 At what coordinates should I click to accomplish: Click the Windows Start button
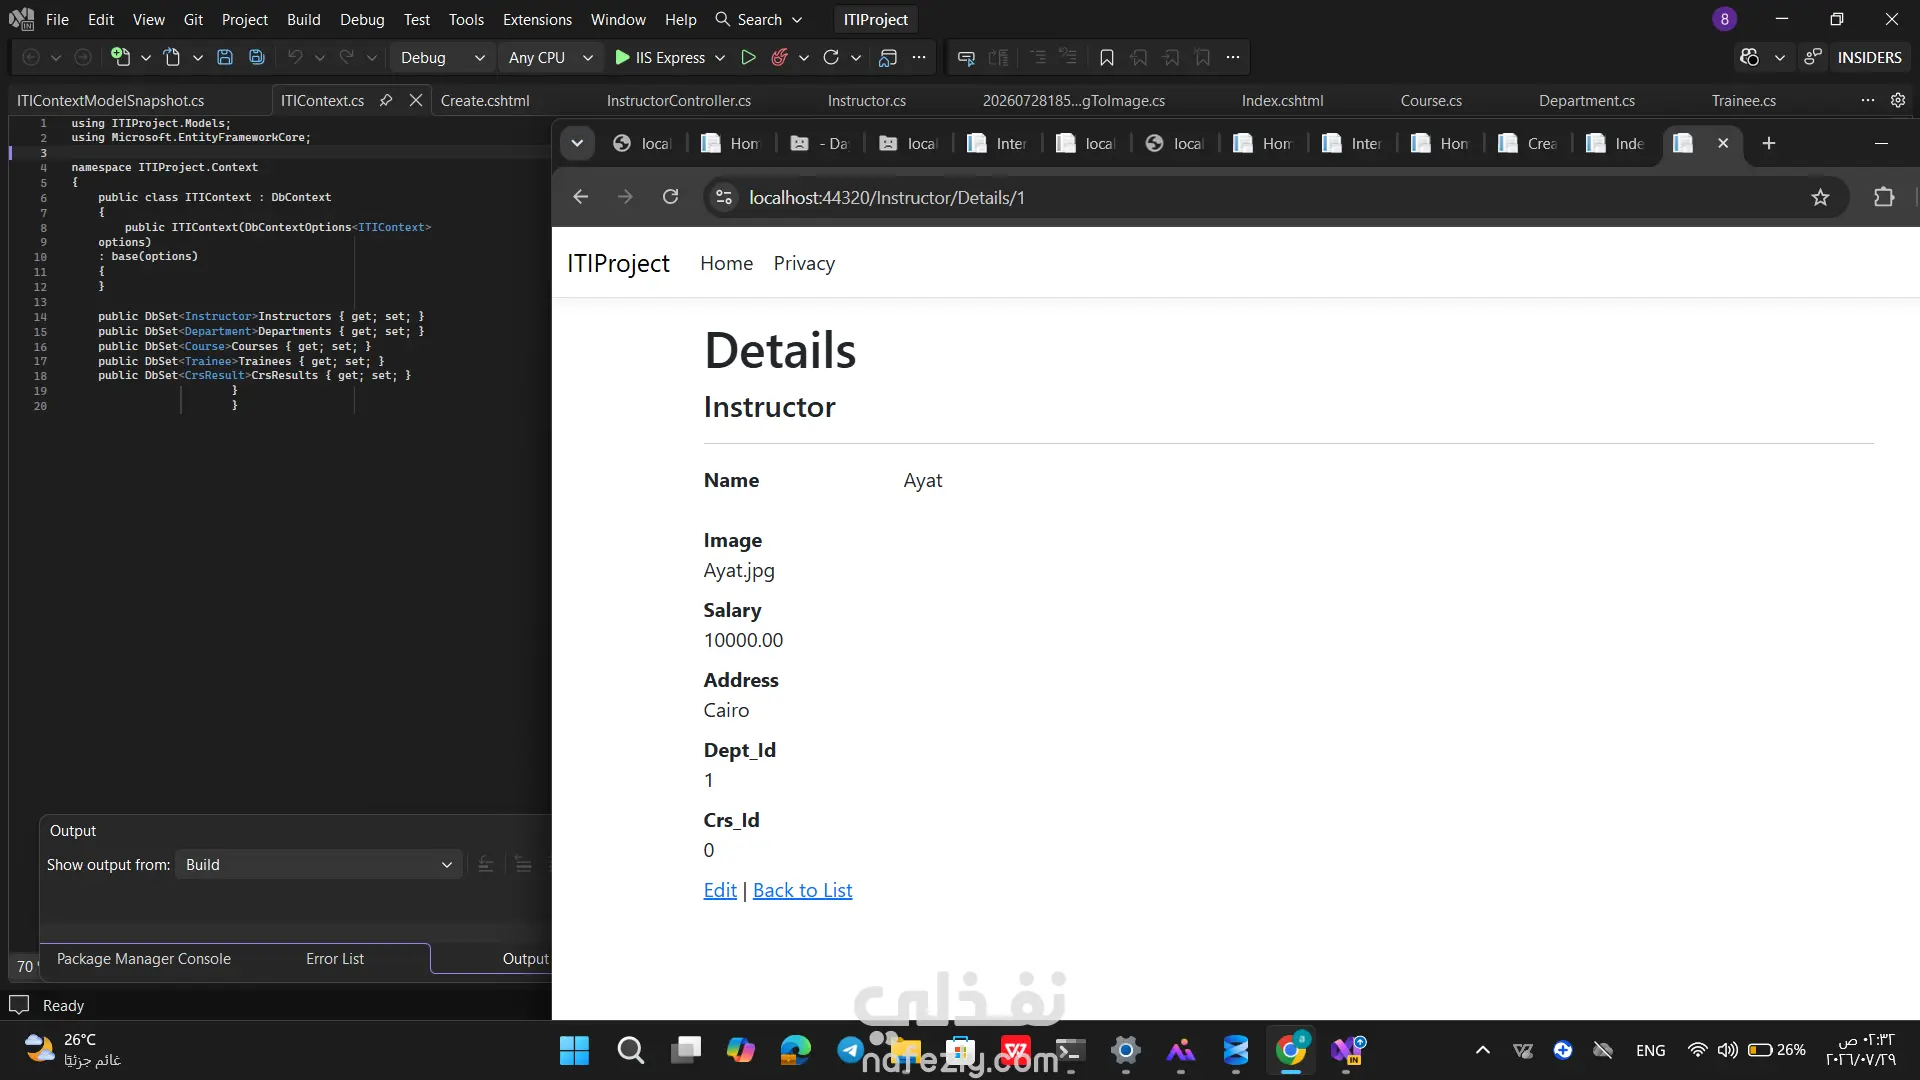tap(574, 1050)
